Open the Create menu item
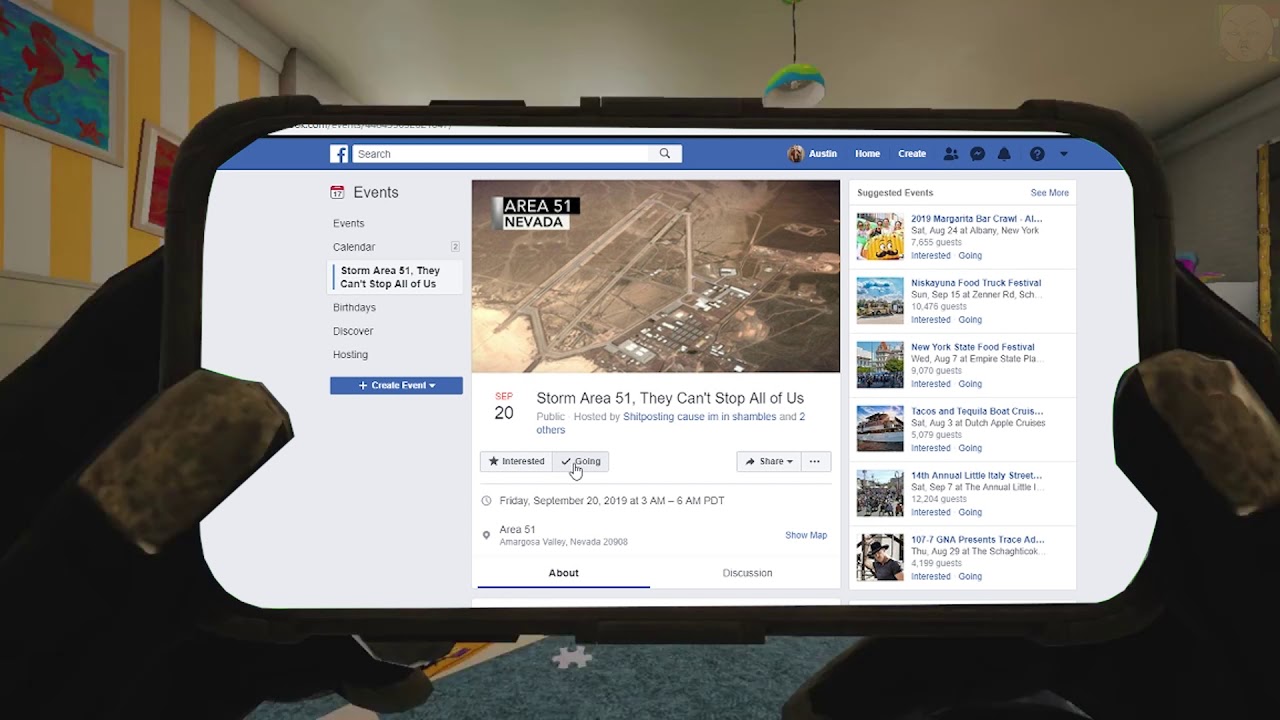The image size is (1280, 720). 912,154
